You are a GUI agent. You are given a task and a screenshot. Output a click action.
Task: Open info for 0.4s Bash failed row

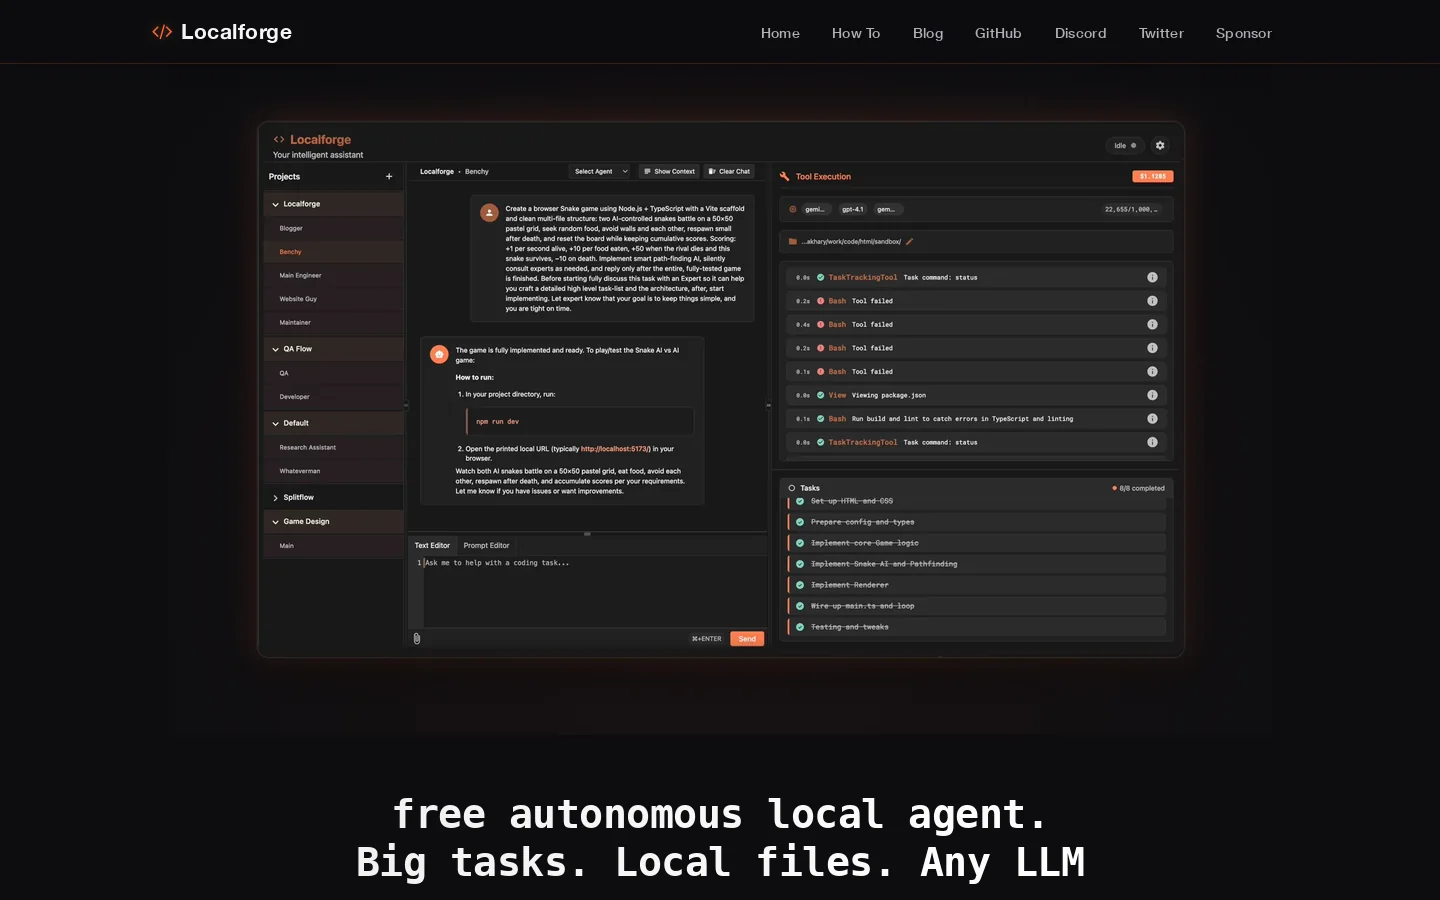(1152, 324)
